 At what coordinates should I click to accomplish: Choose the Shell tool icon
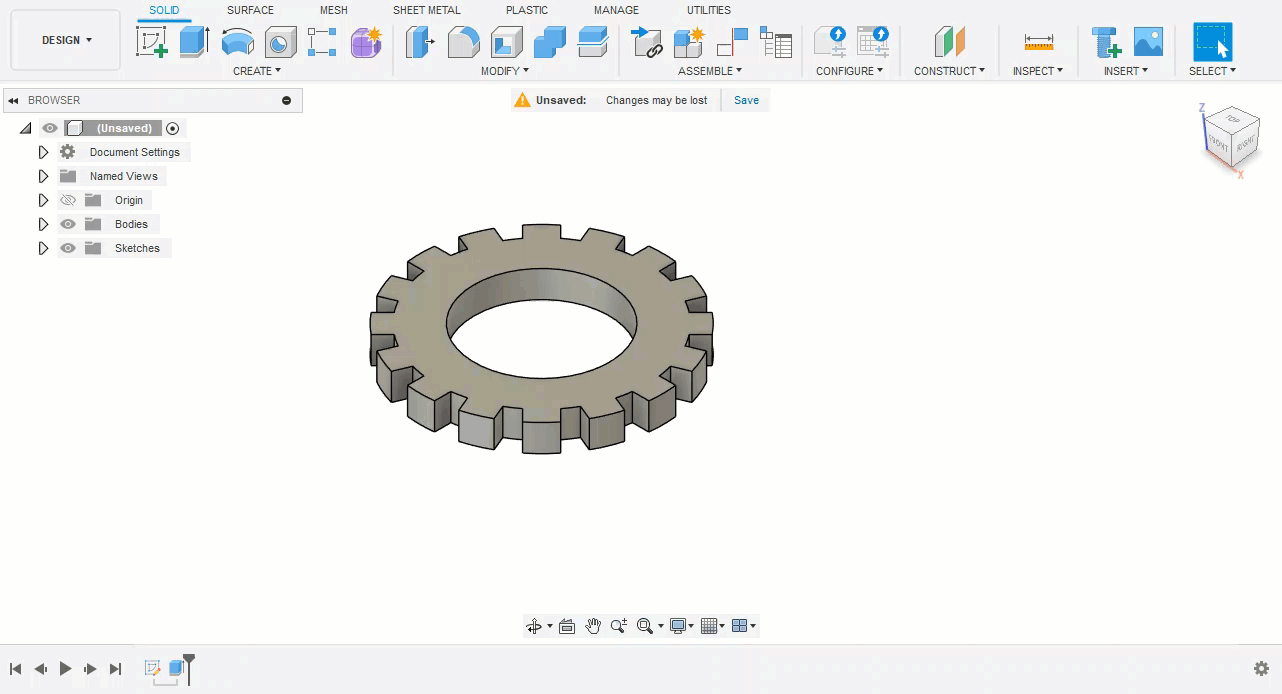click(x=507, y=42)
